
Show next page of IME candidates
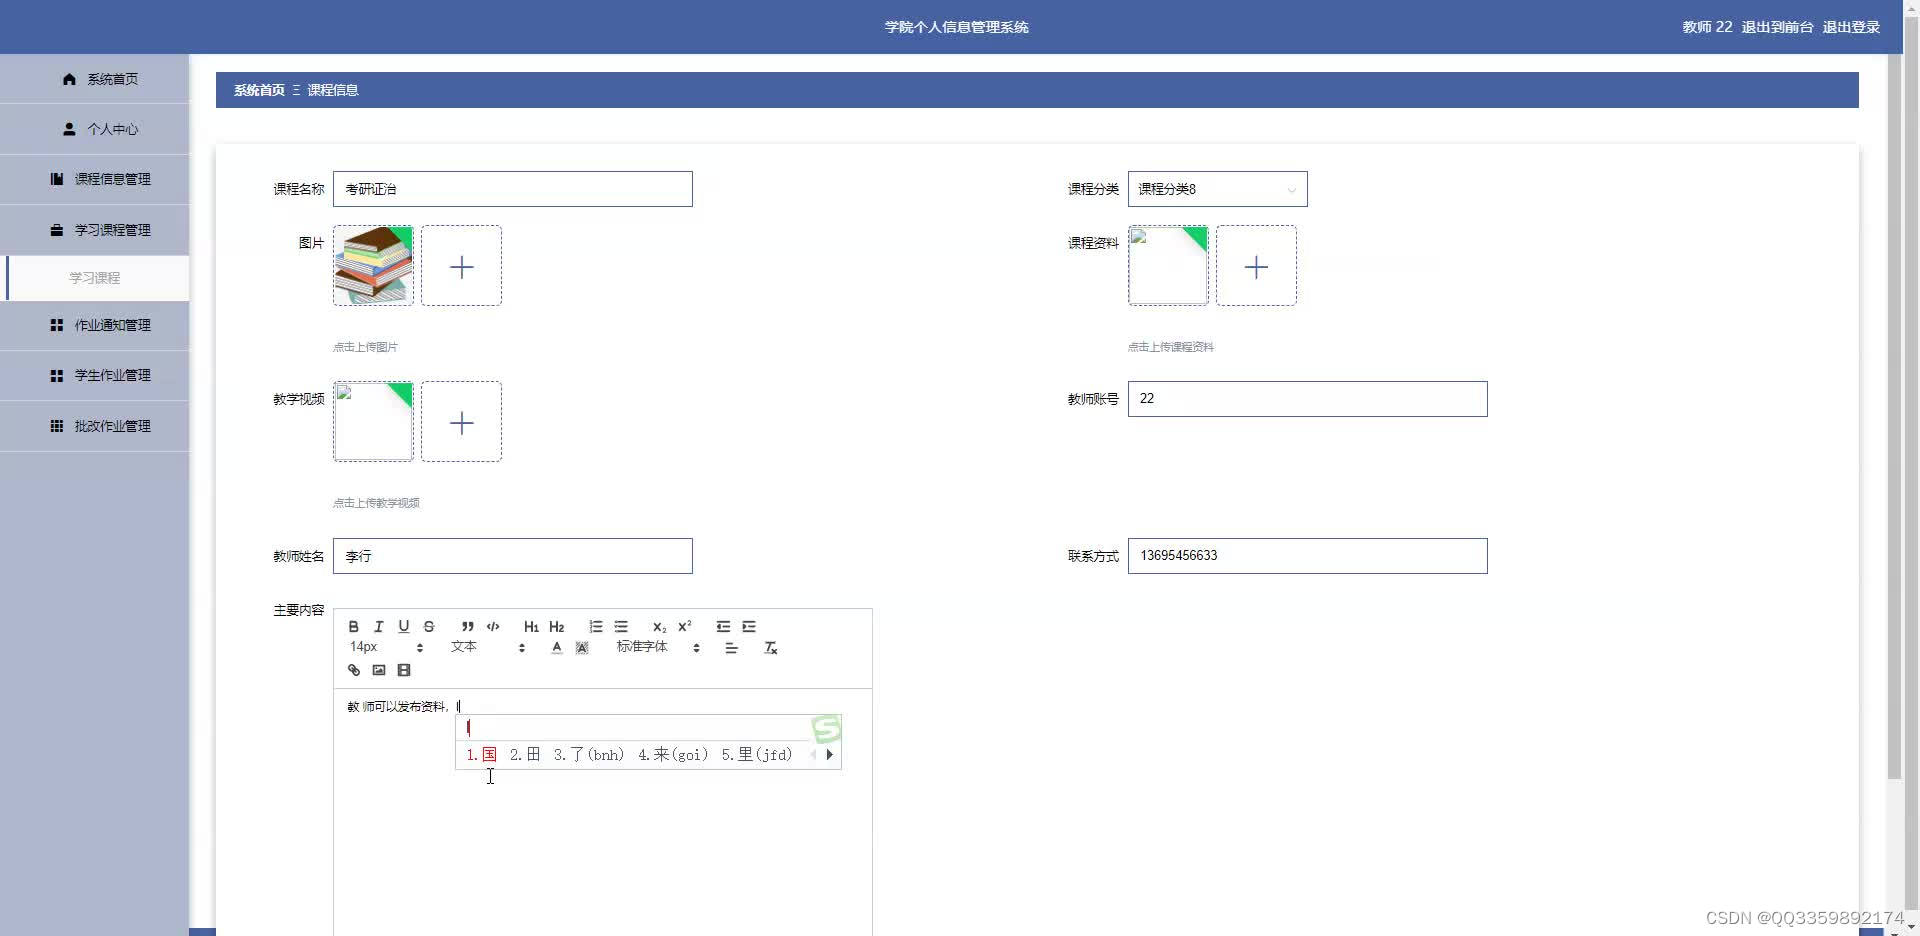pyautogui.click(x=829, y=755)
